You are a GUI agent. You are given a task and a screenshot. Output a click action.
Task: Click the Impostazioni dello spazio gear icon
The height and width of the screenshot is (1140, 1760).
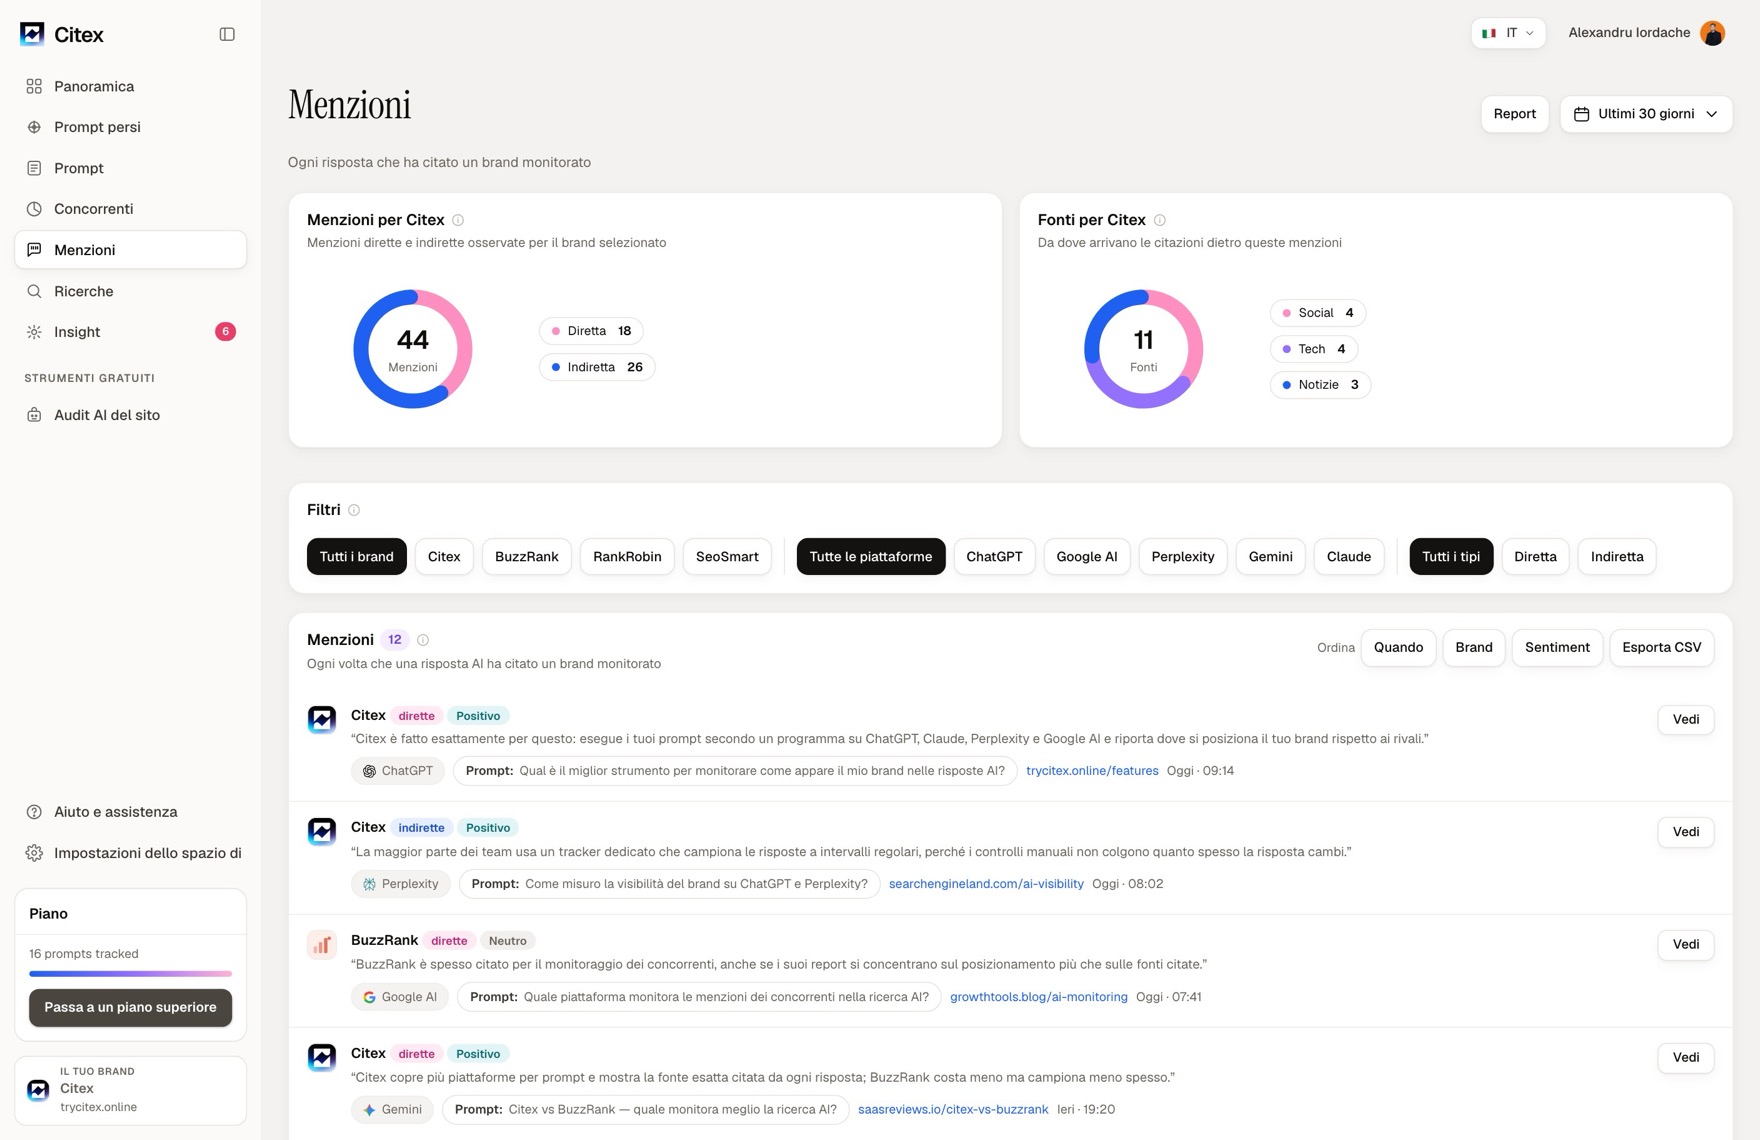tap(34, 853)
